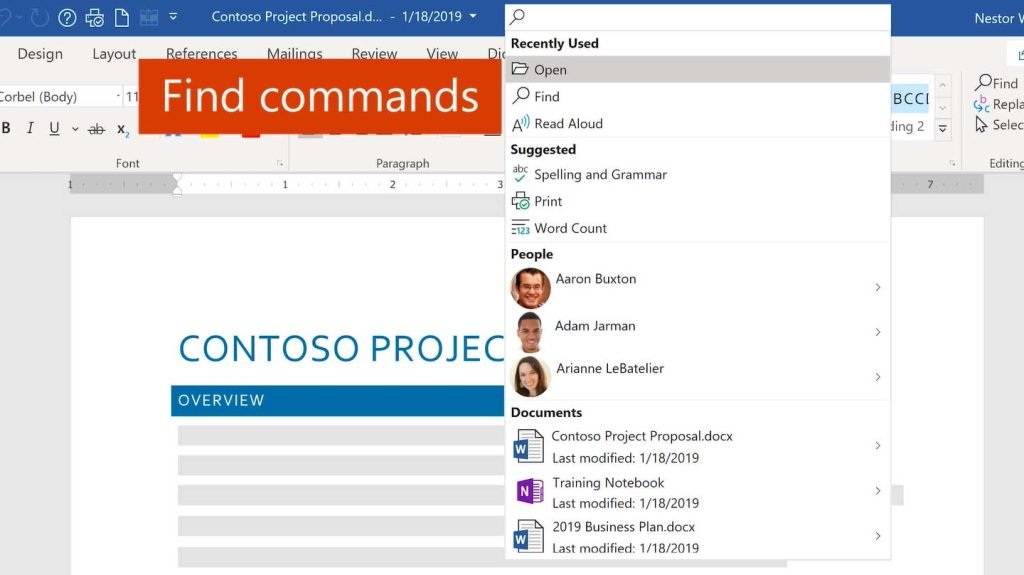The height and width of the screenshot is (575, 1024).
Task: Open Contoso Project Proposal.docx from Documents
Action: click(697, 446)
